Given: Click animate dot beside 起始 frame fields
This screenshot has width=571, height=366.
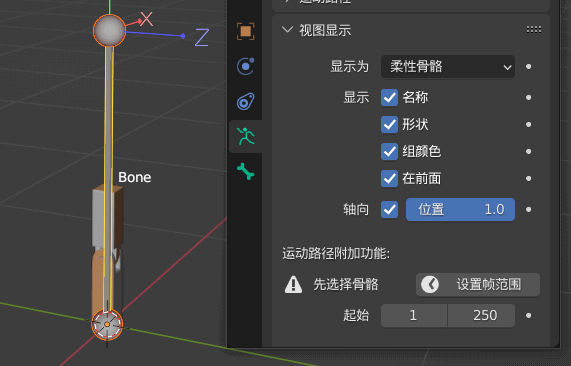Looking at the screenshot, I should pyautogui.click(x=528, y=315).
